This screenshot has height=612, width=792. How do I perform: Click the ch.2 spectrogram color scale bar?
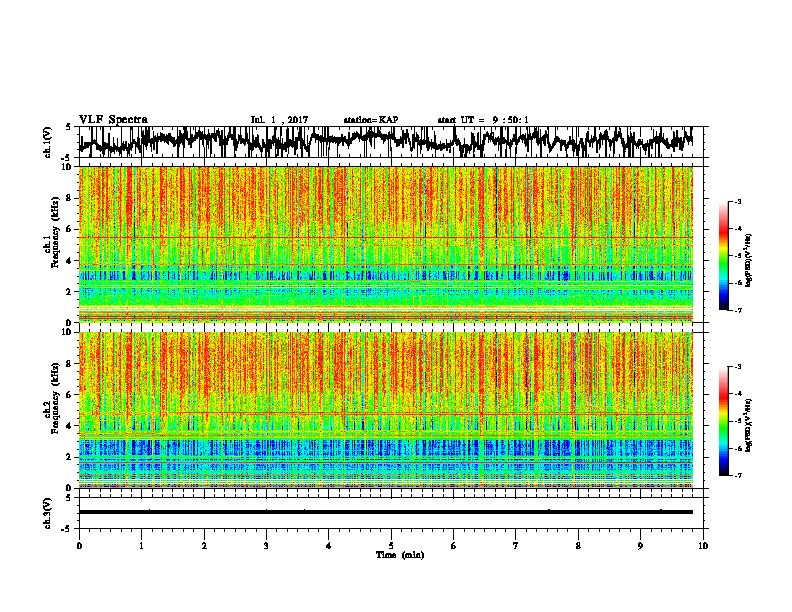point(724,421)
